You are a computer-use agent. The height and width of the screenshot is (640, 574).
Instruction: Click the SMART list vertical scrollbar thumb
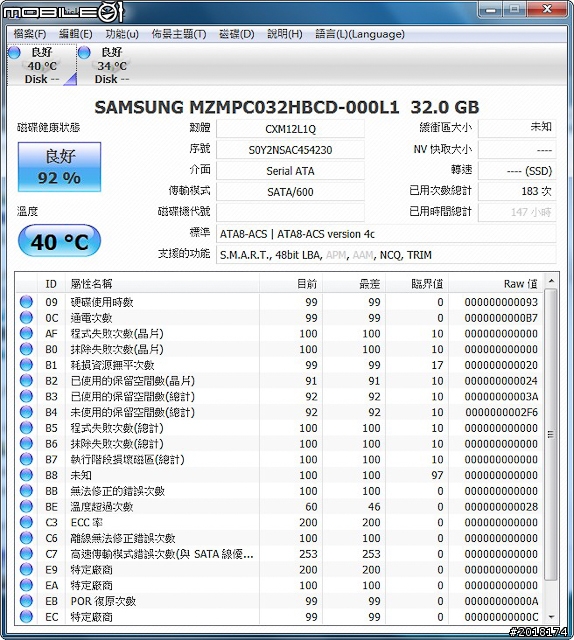click(551, 434)
